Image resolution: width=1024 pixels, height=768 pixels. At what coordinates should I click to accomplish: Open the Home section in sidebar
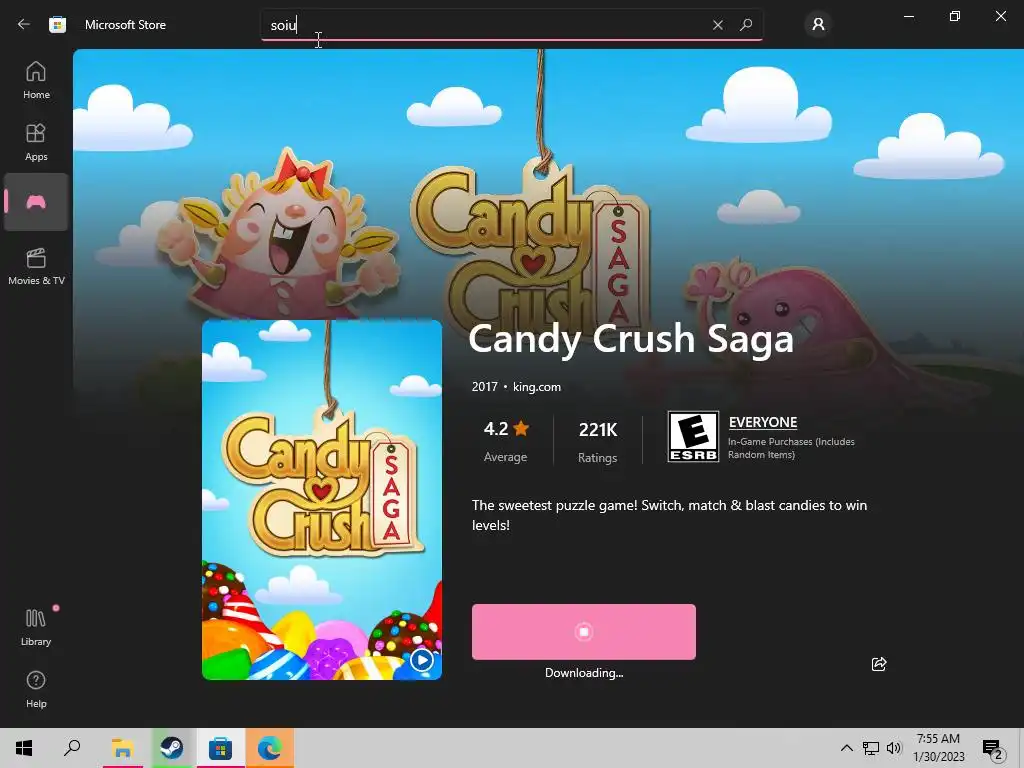coord(36,80)
